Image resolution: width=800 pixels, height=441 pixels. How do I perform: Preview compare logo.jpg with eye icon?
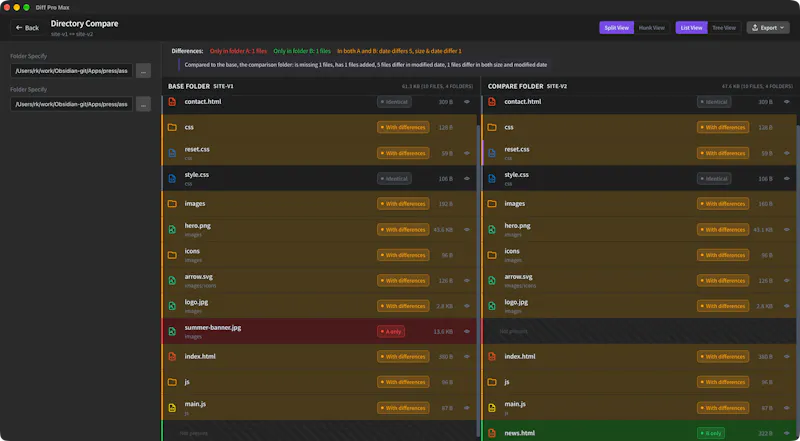pos(787,306)
